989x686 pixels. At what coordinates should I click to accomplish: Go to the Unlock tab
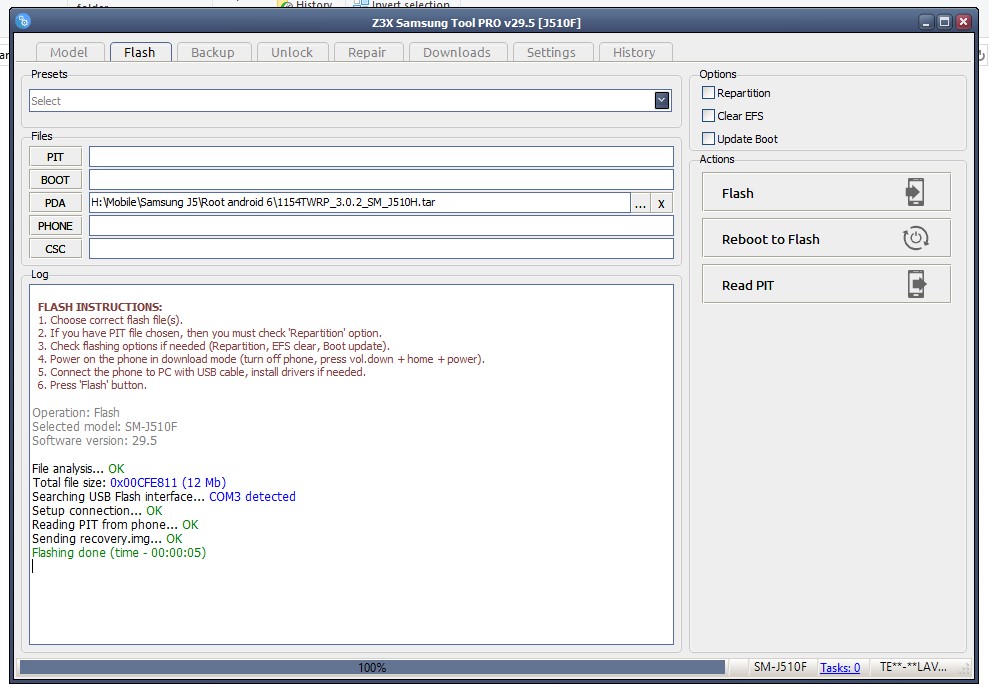[291, 52]
